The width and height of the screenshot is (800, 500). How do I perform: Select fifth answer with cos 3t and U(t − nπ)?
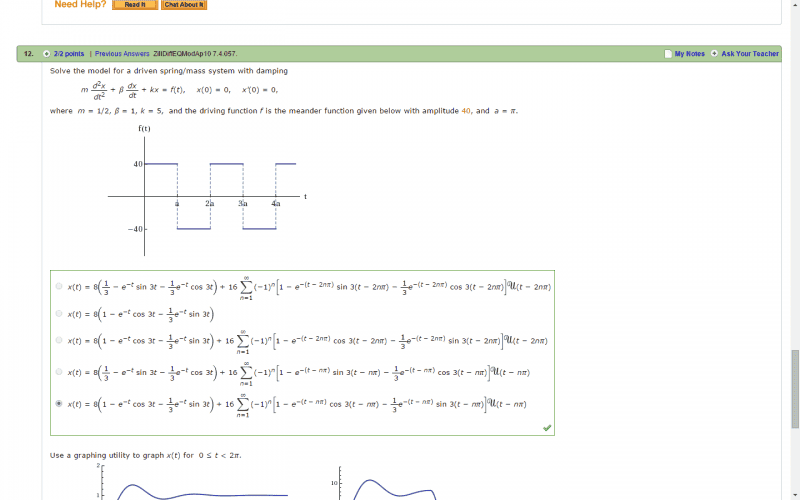(x=59, y=403)
